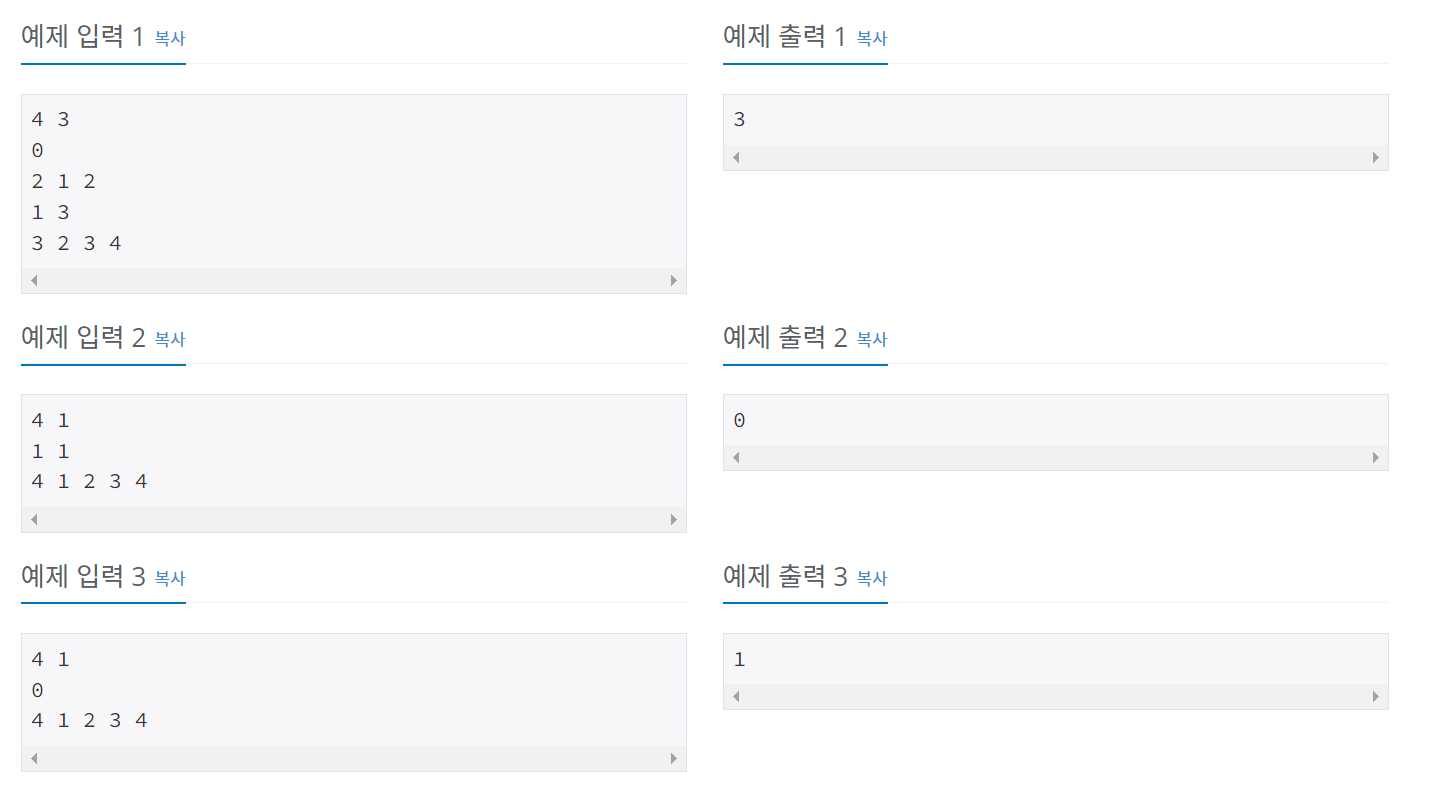Click right scroll arrow of example output 1

(1376, 158)
